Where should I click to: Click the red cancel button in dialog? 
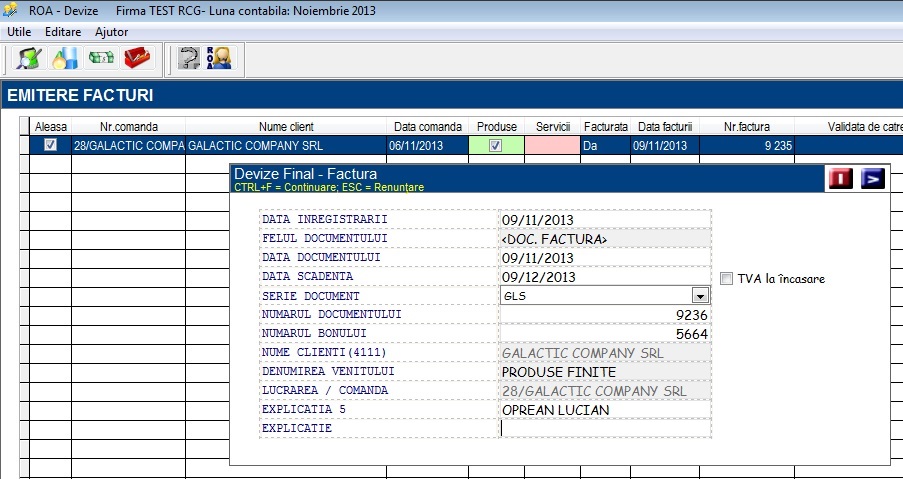tap(841, 179)
